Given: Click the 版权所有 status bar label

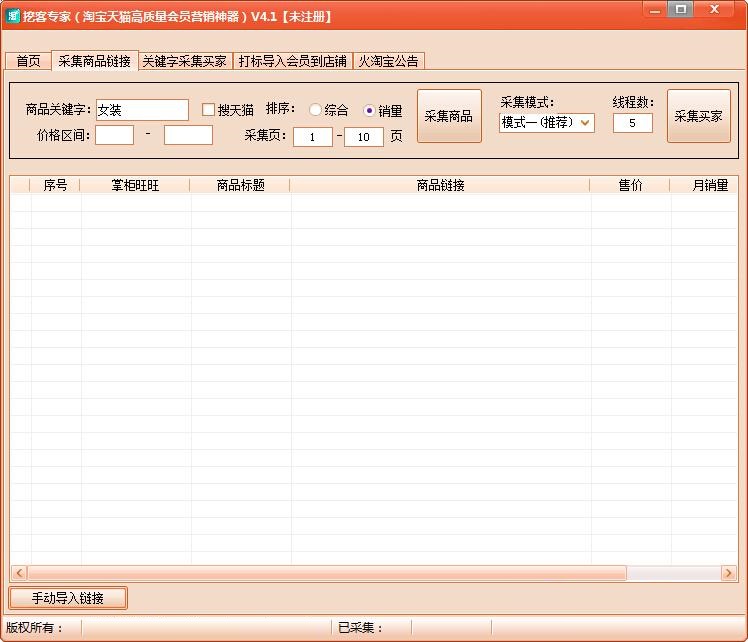Looking at the screenshot, I should click(34, 628).
